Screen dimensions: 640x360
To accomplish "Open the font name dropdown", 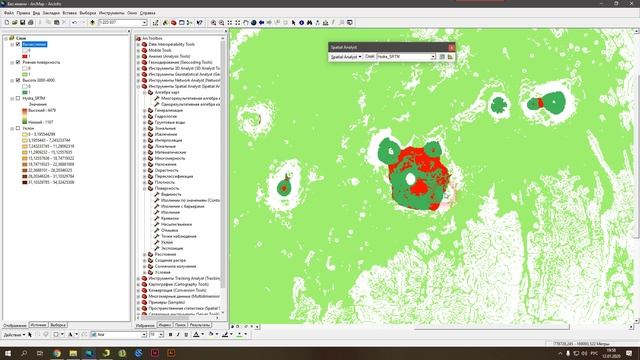I will 144,335.
